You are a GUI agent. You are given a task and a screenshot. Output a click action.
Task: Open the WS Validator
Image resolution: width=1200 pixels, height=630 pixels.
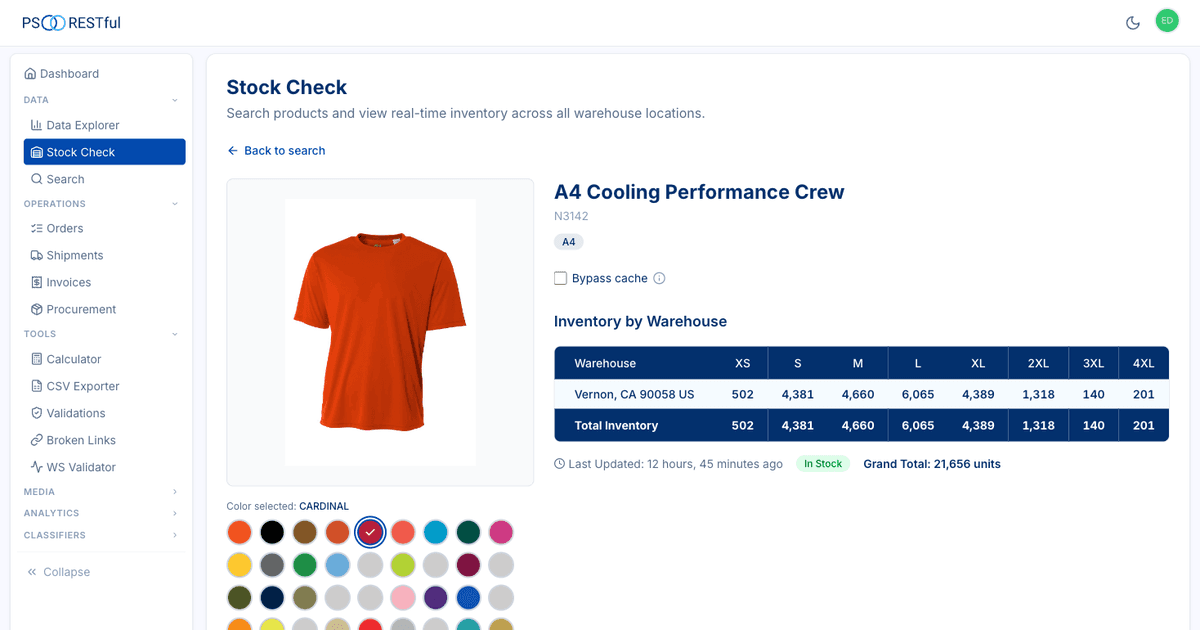pos(80,466)
